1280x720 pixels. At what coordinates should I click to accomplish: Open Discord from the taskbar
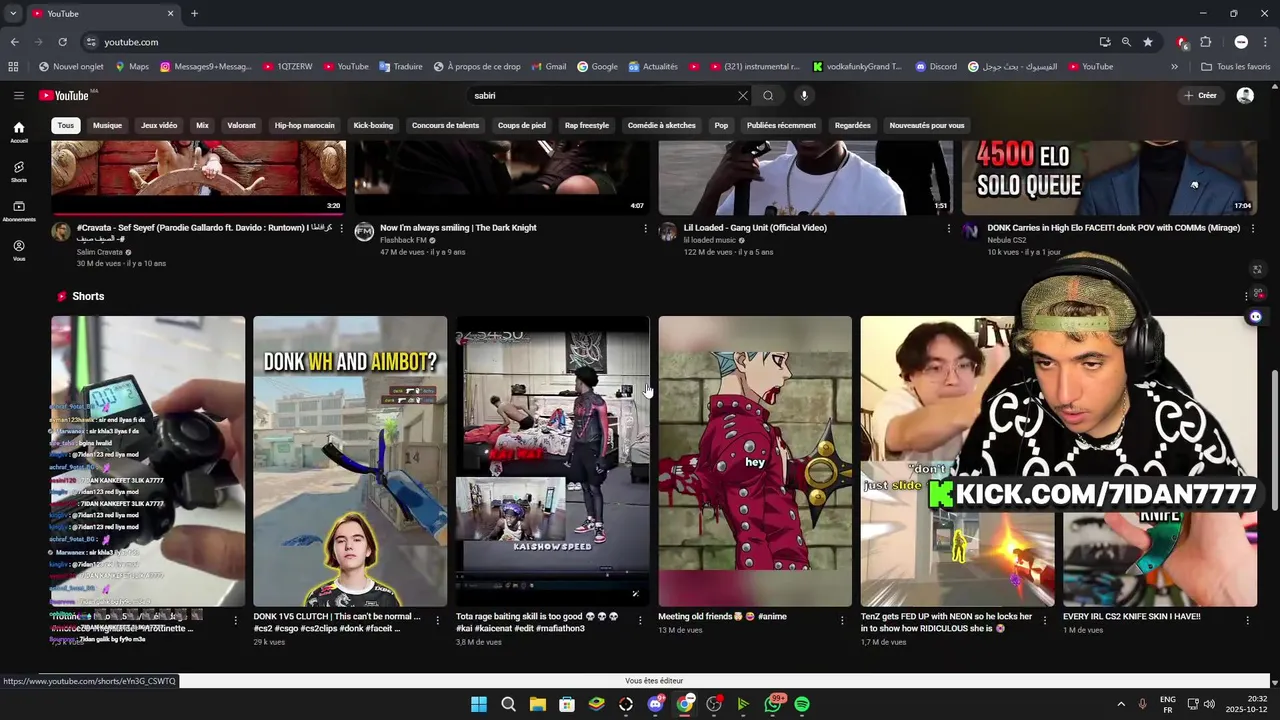655,704
